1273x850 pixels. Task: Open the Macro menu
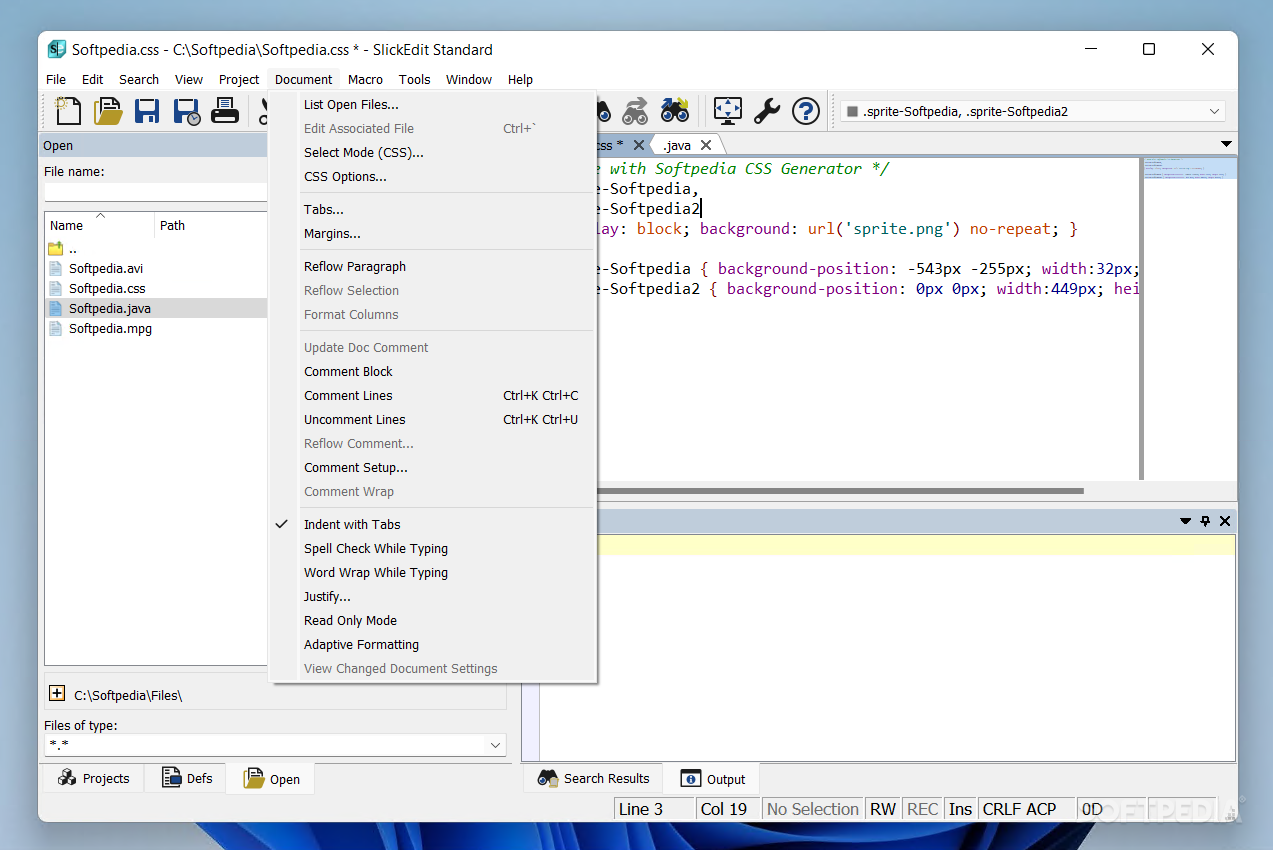(365, 79)
